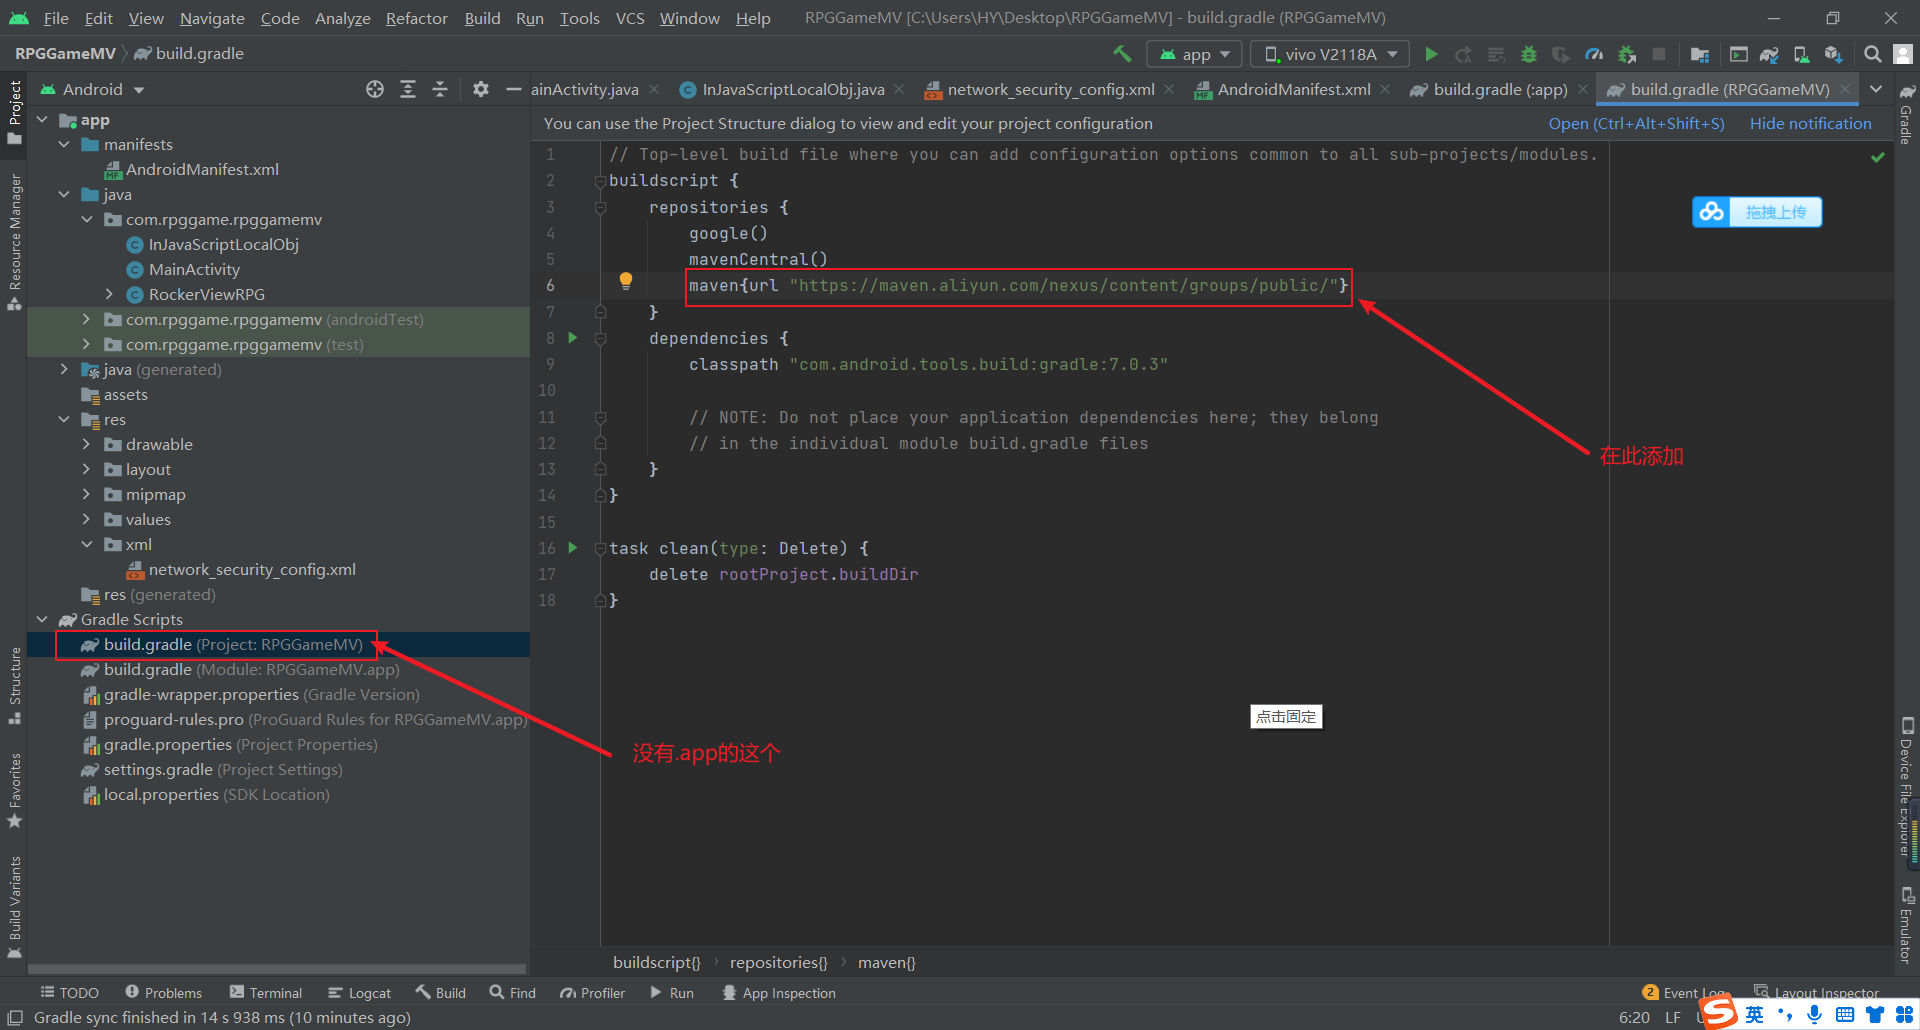Open project panel gear options
Screen dimensions: 1920x1030
[481, 89]
